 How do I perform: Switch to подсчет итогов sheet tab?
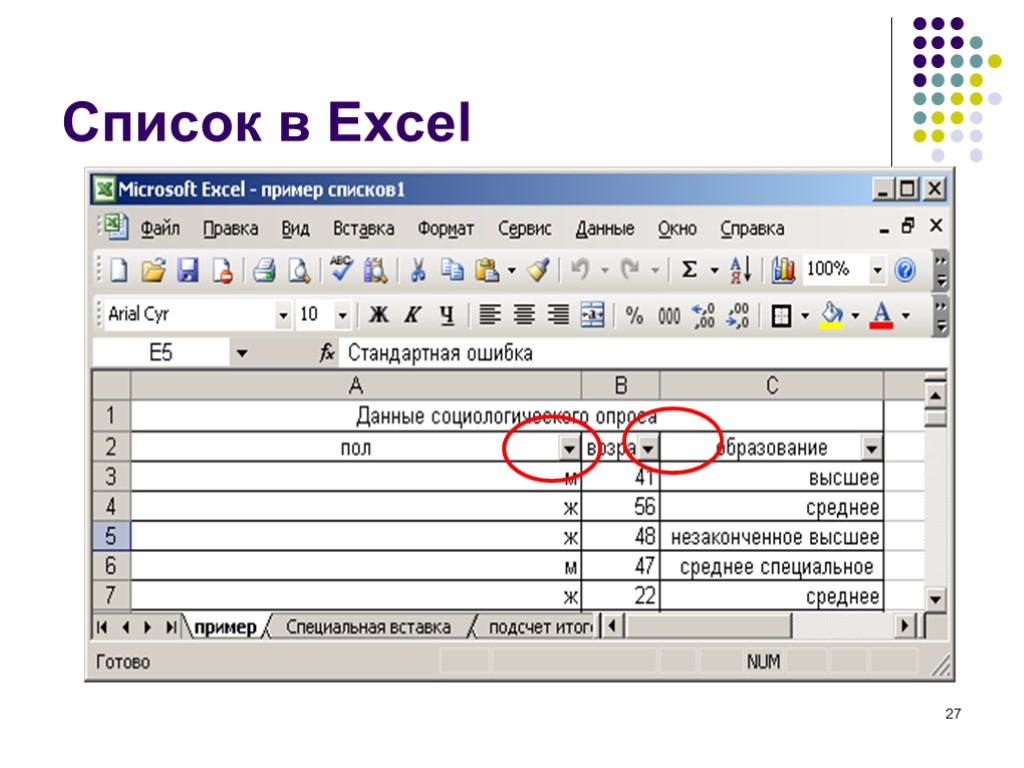click(x=541, y=627)
